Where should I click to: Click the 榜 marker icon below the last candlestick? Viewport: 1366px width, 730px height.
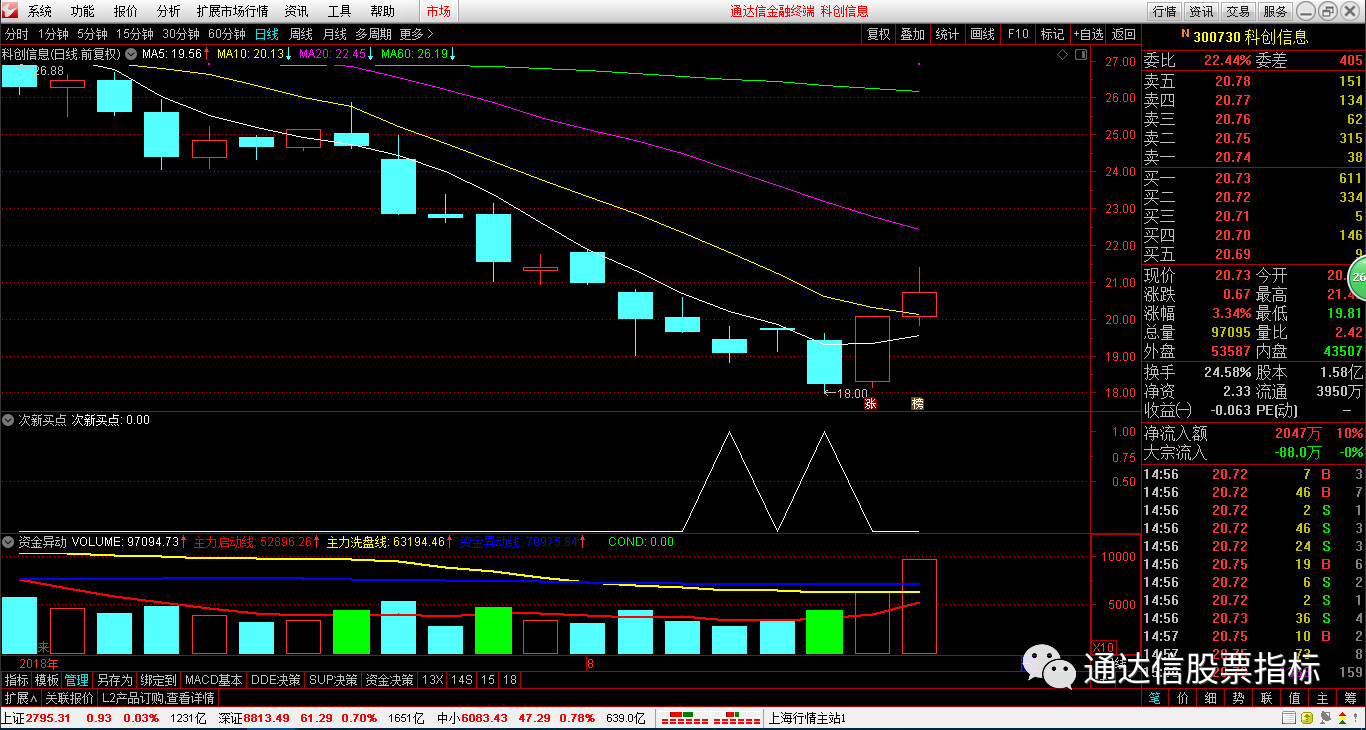[x=917, y=404]
